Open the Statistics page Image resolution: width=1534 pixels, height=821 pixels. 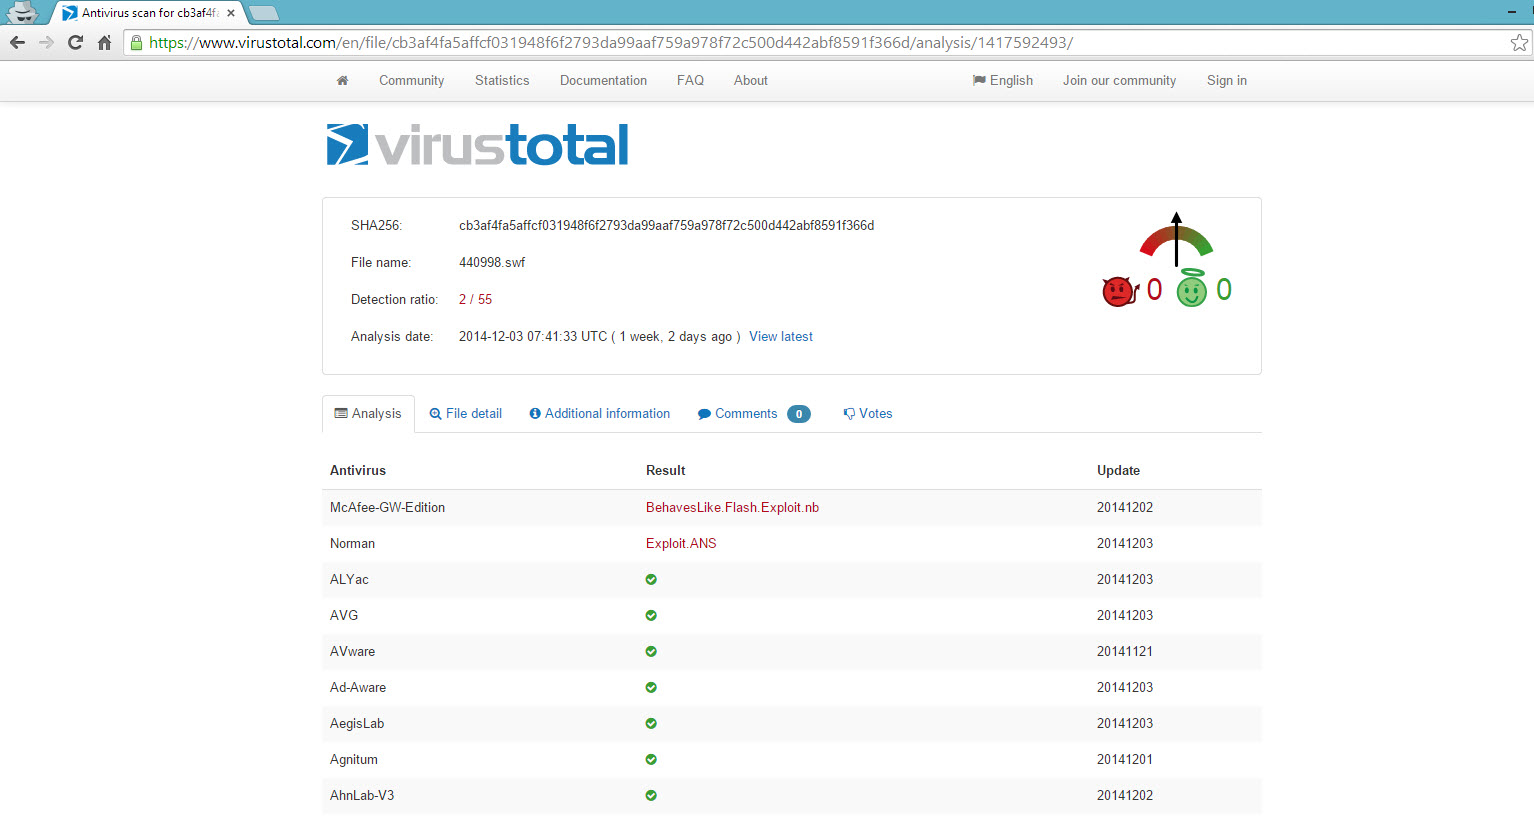point(502,80)
